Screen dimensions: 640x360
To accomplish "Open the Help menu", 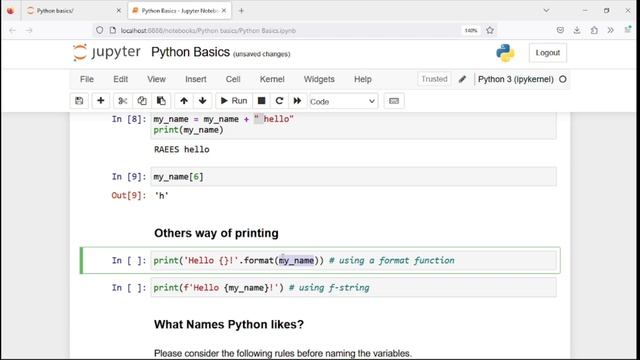I will click(362, 79).
